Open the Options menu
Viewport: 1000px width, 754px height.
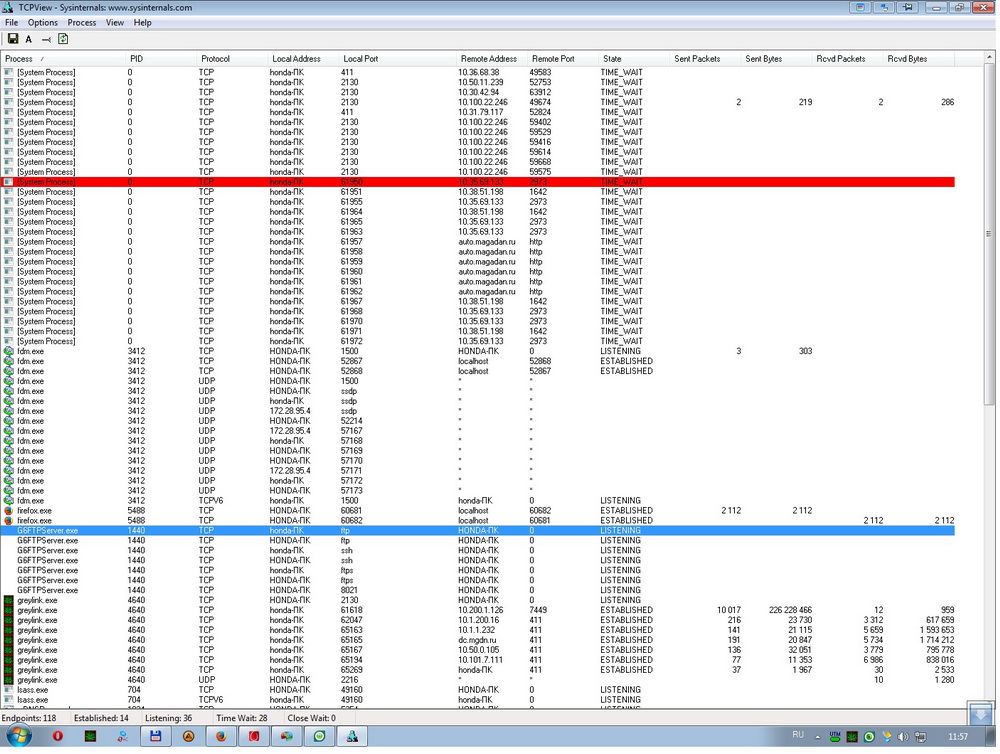pos(42,22)
